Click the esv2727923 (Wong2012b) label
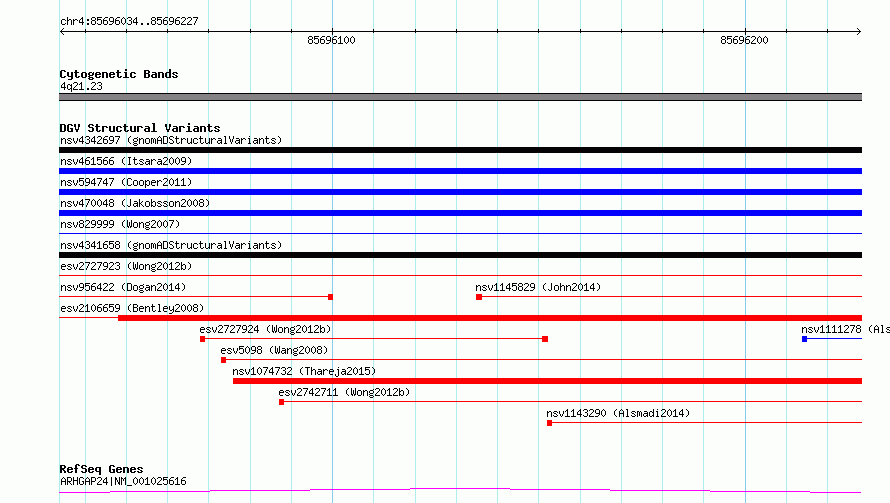890x503 pixels. (x=126, y=266)
